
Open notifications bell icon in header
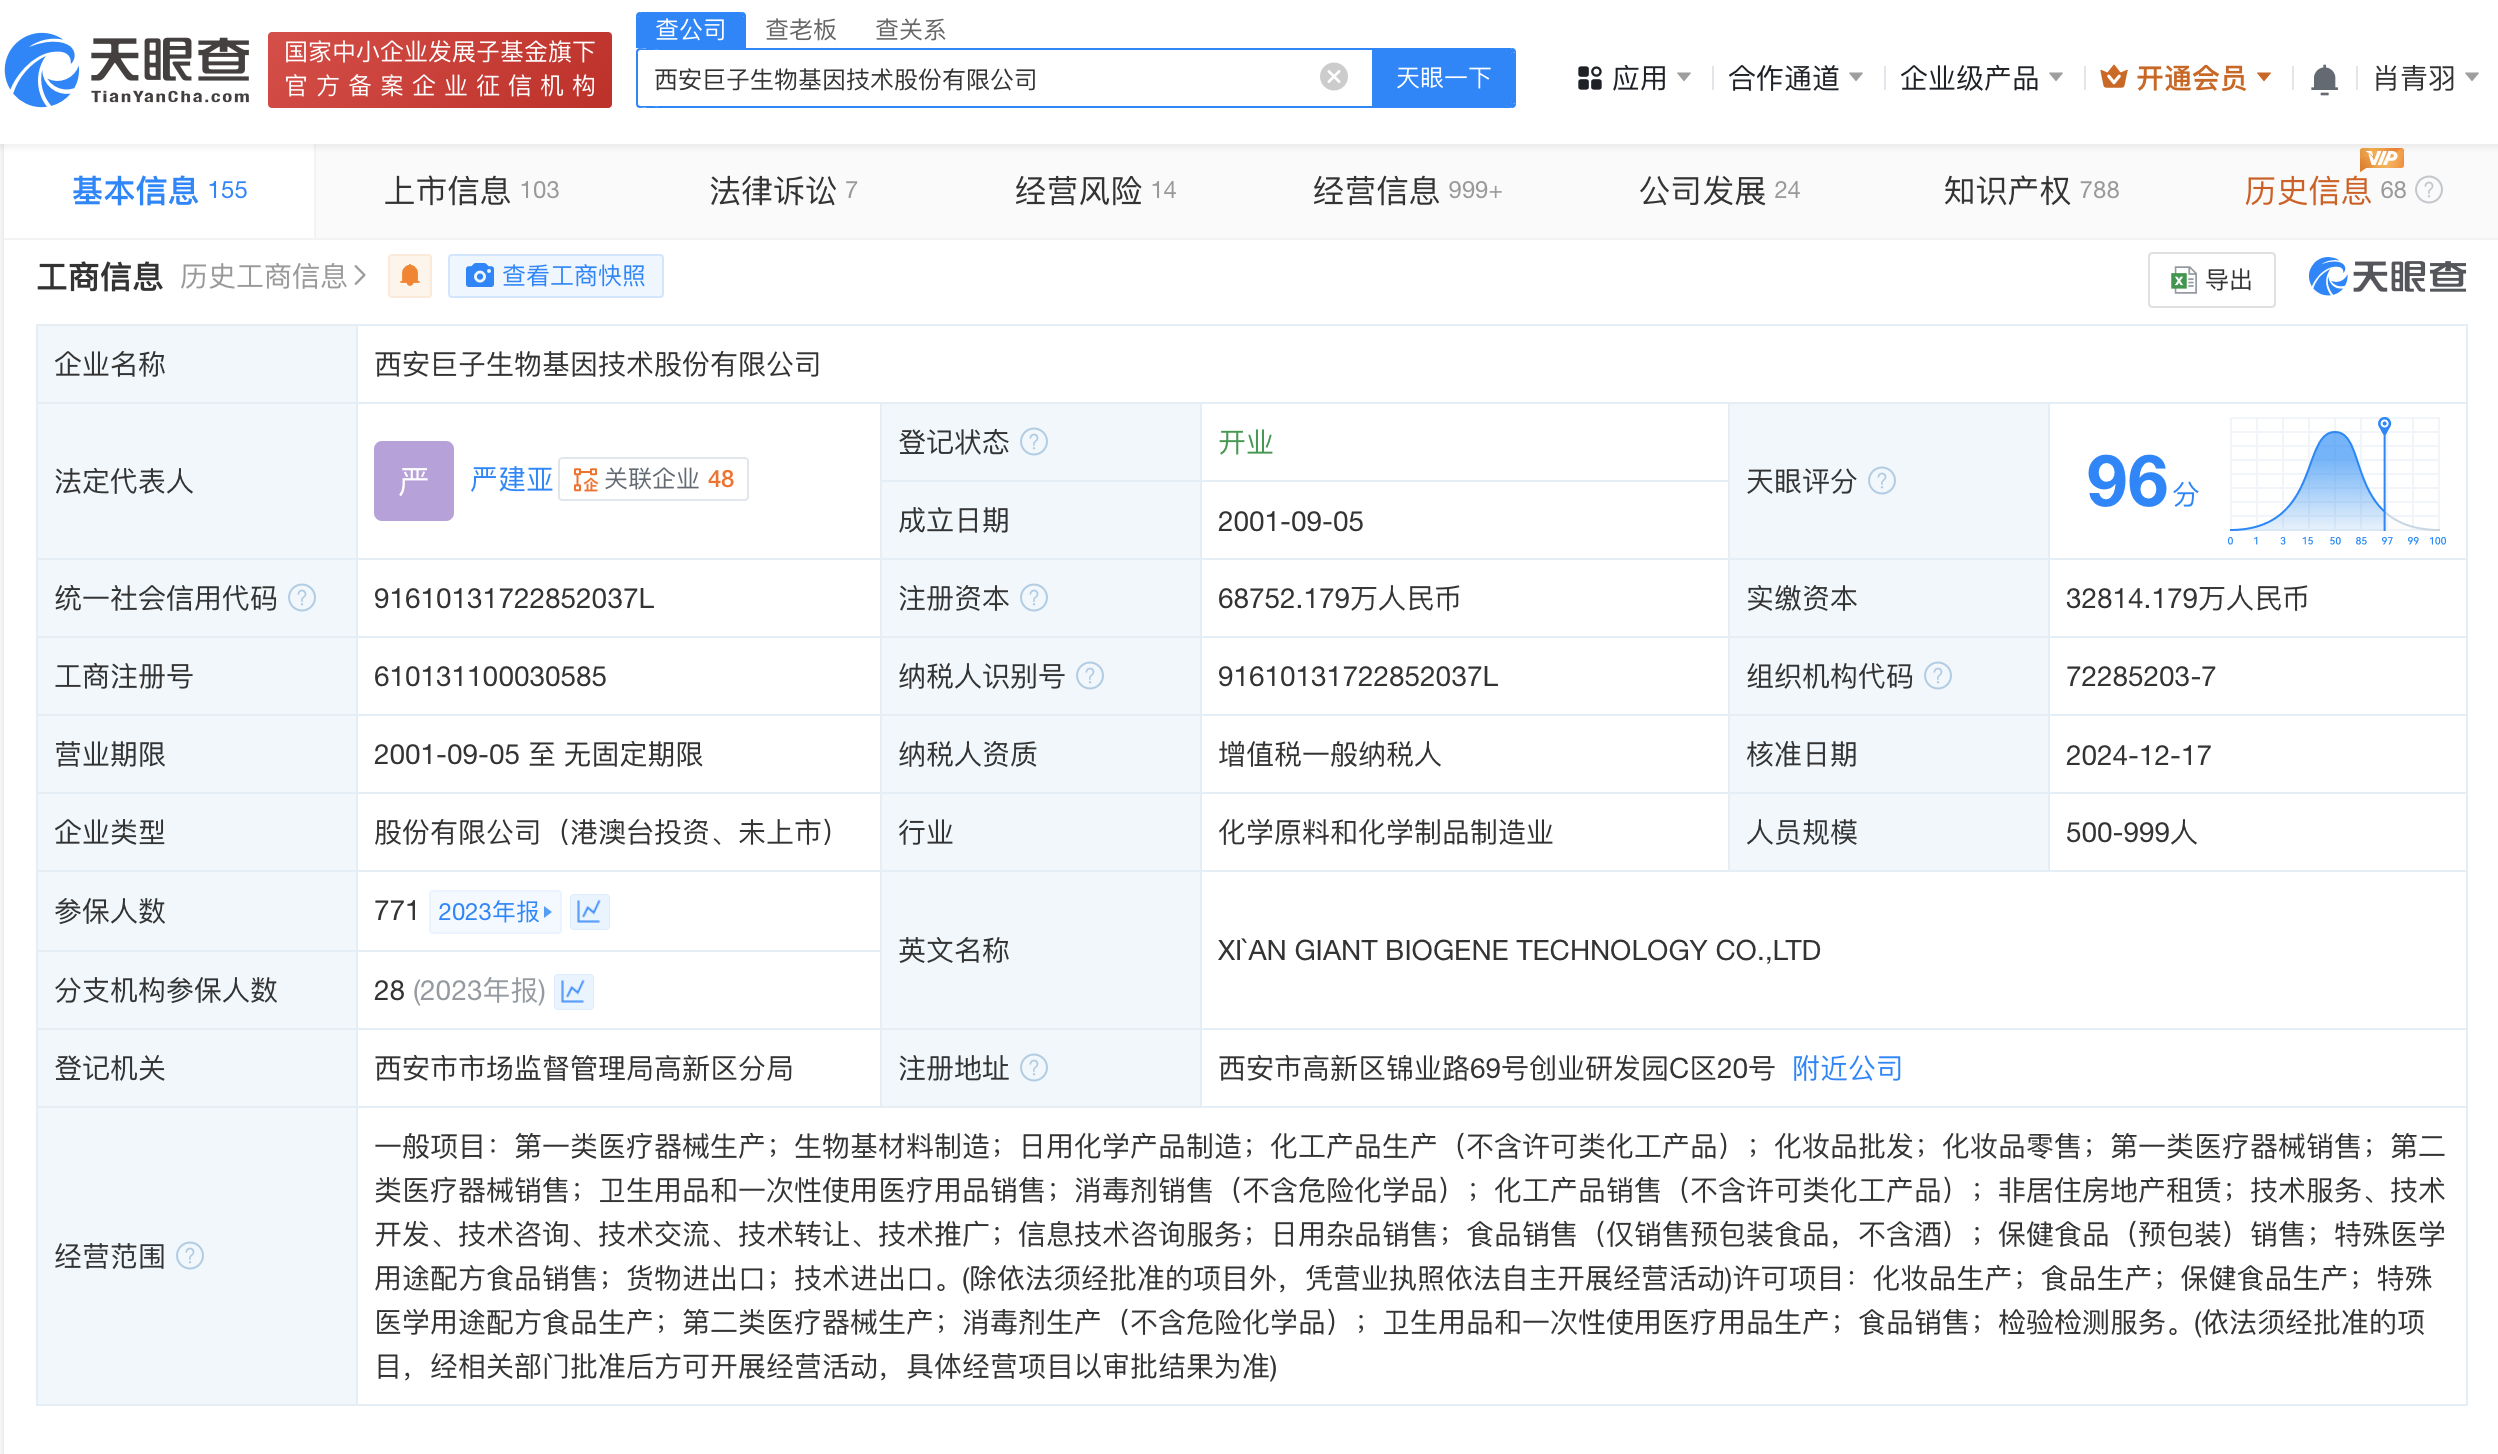(2324, 79)
